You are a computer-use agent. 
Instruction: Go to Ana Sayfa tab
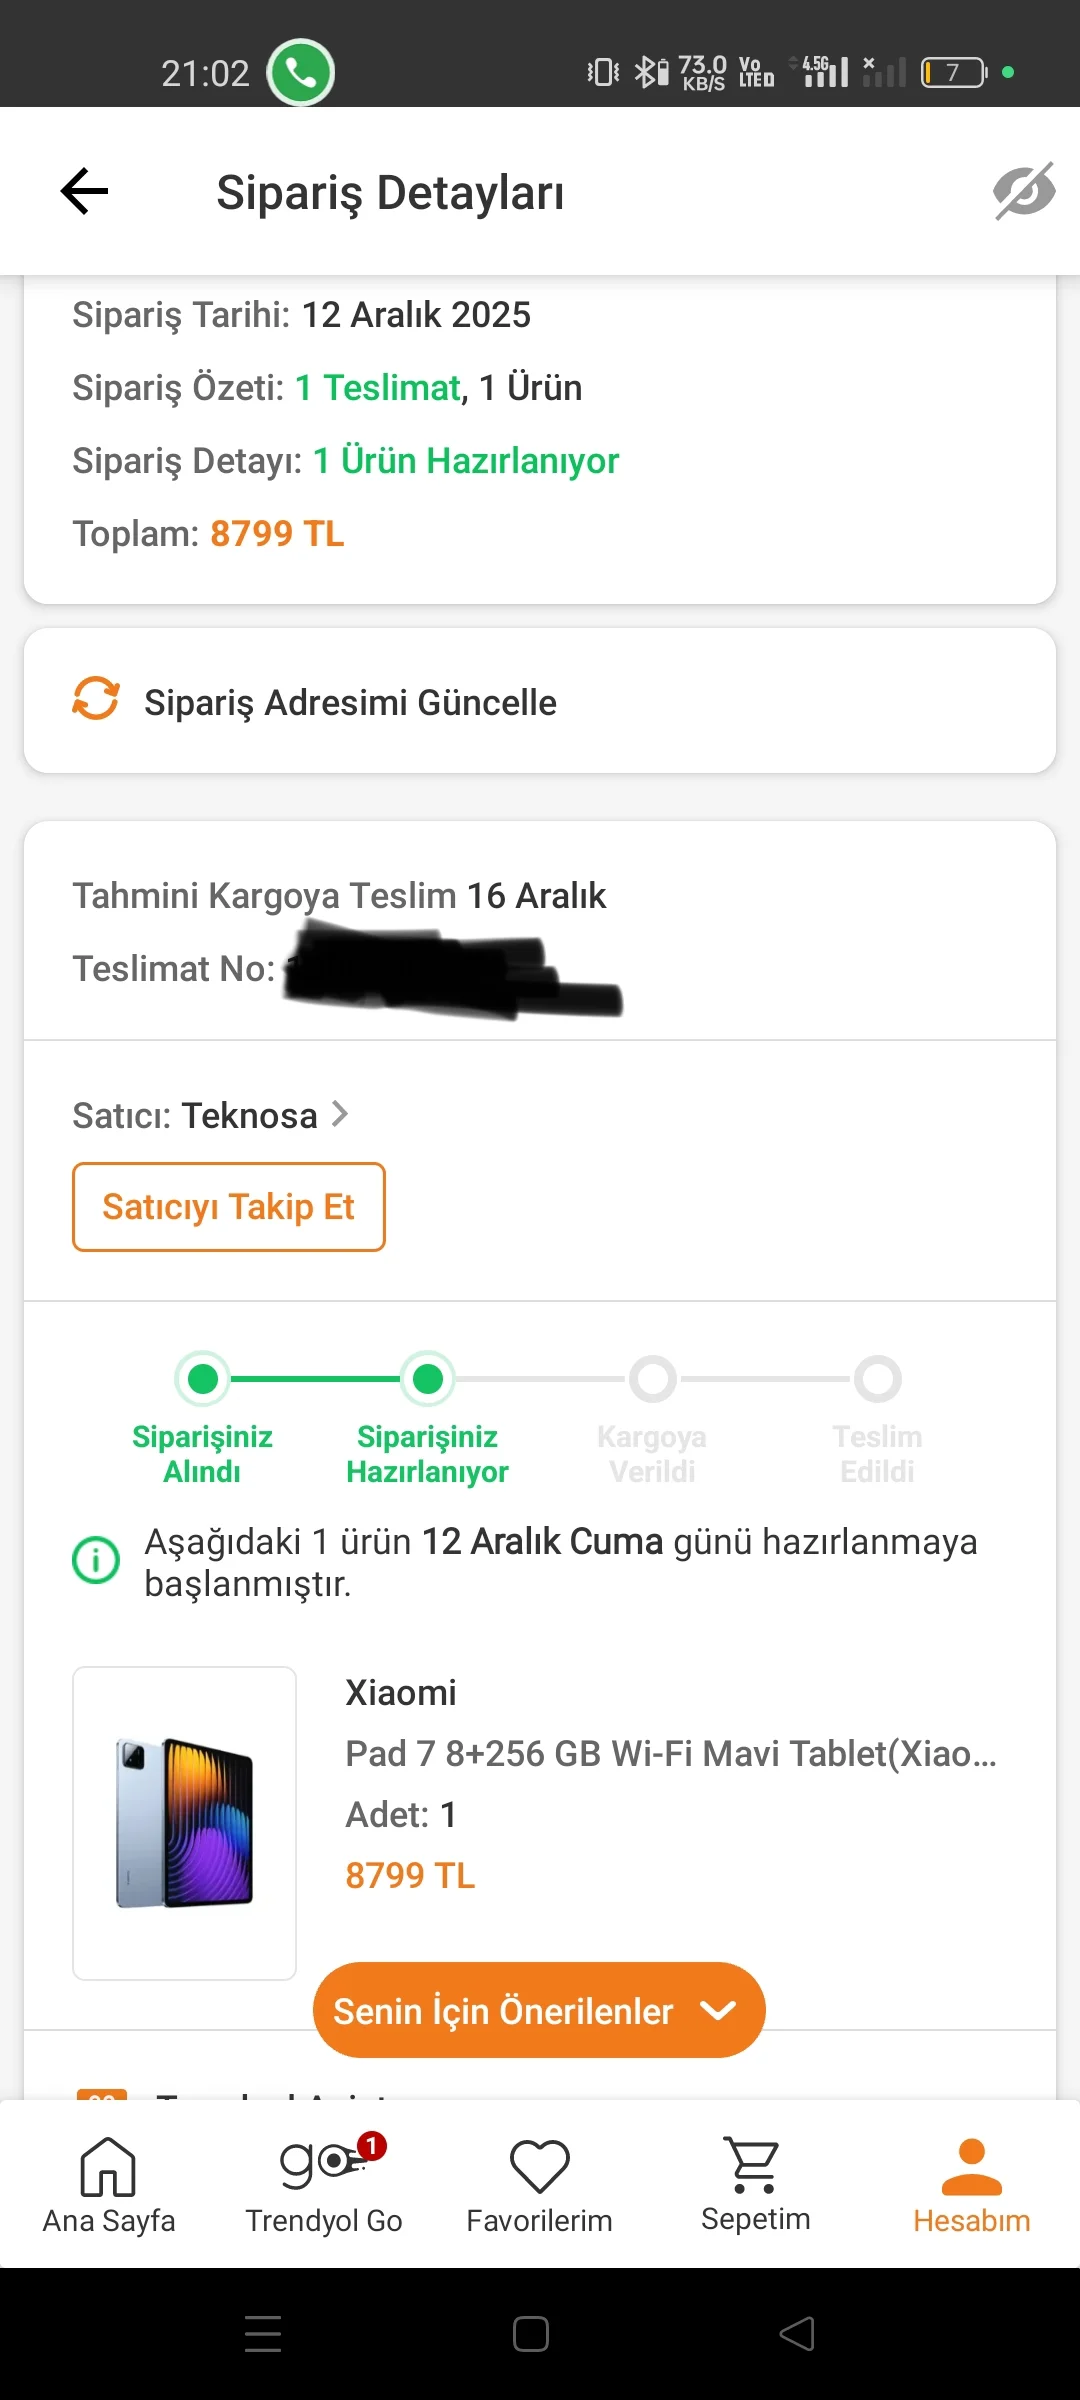[x=108, y=2185]
